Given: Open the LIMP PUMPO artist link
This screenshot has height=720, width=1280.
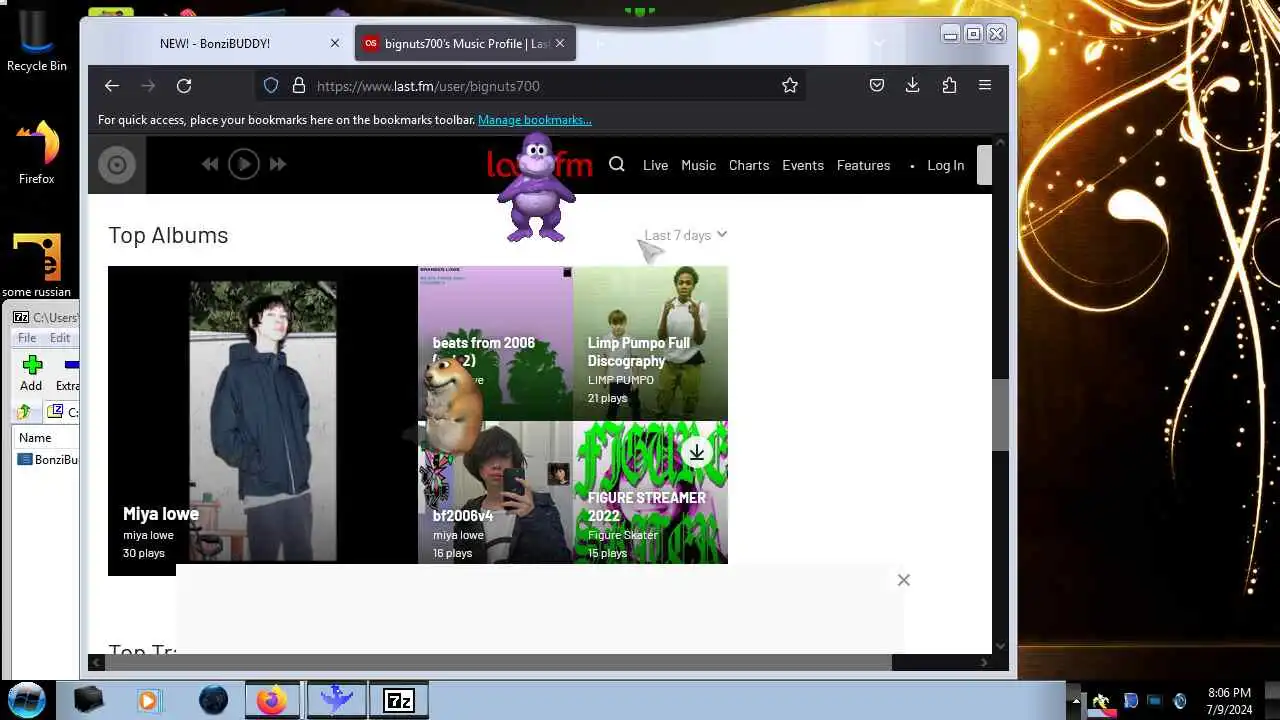Looking at the screenshot, I should [621, 380].
